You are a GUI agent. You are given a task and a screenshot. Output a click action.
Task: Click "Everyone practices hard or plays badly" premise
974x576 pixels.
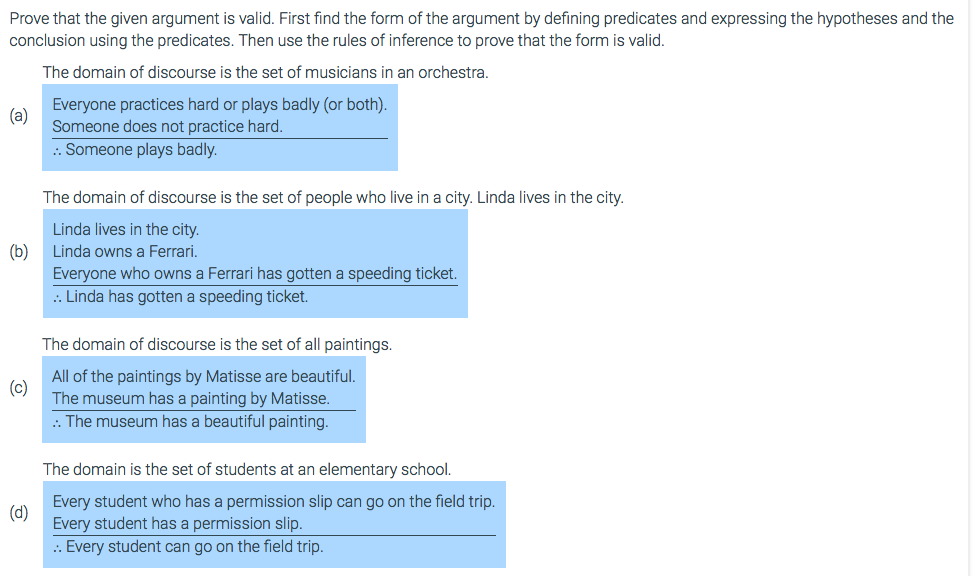click(x=219, y=104)
